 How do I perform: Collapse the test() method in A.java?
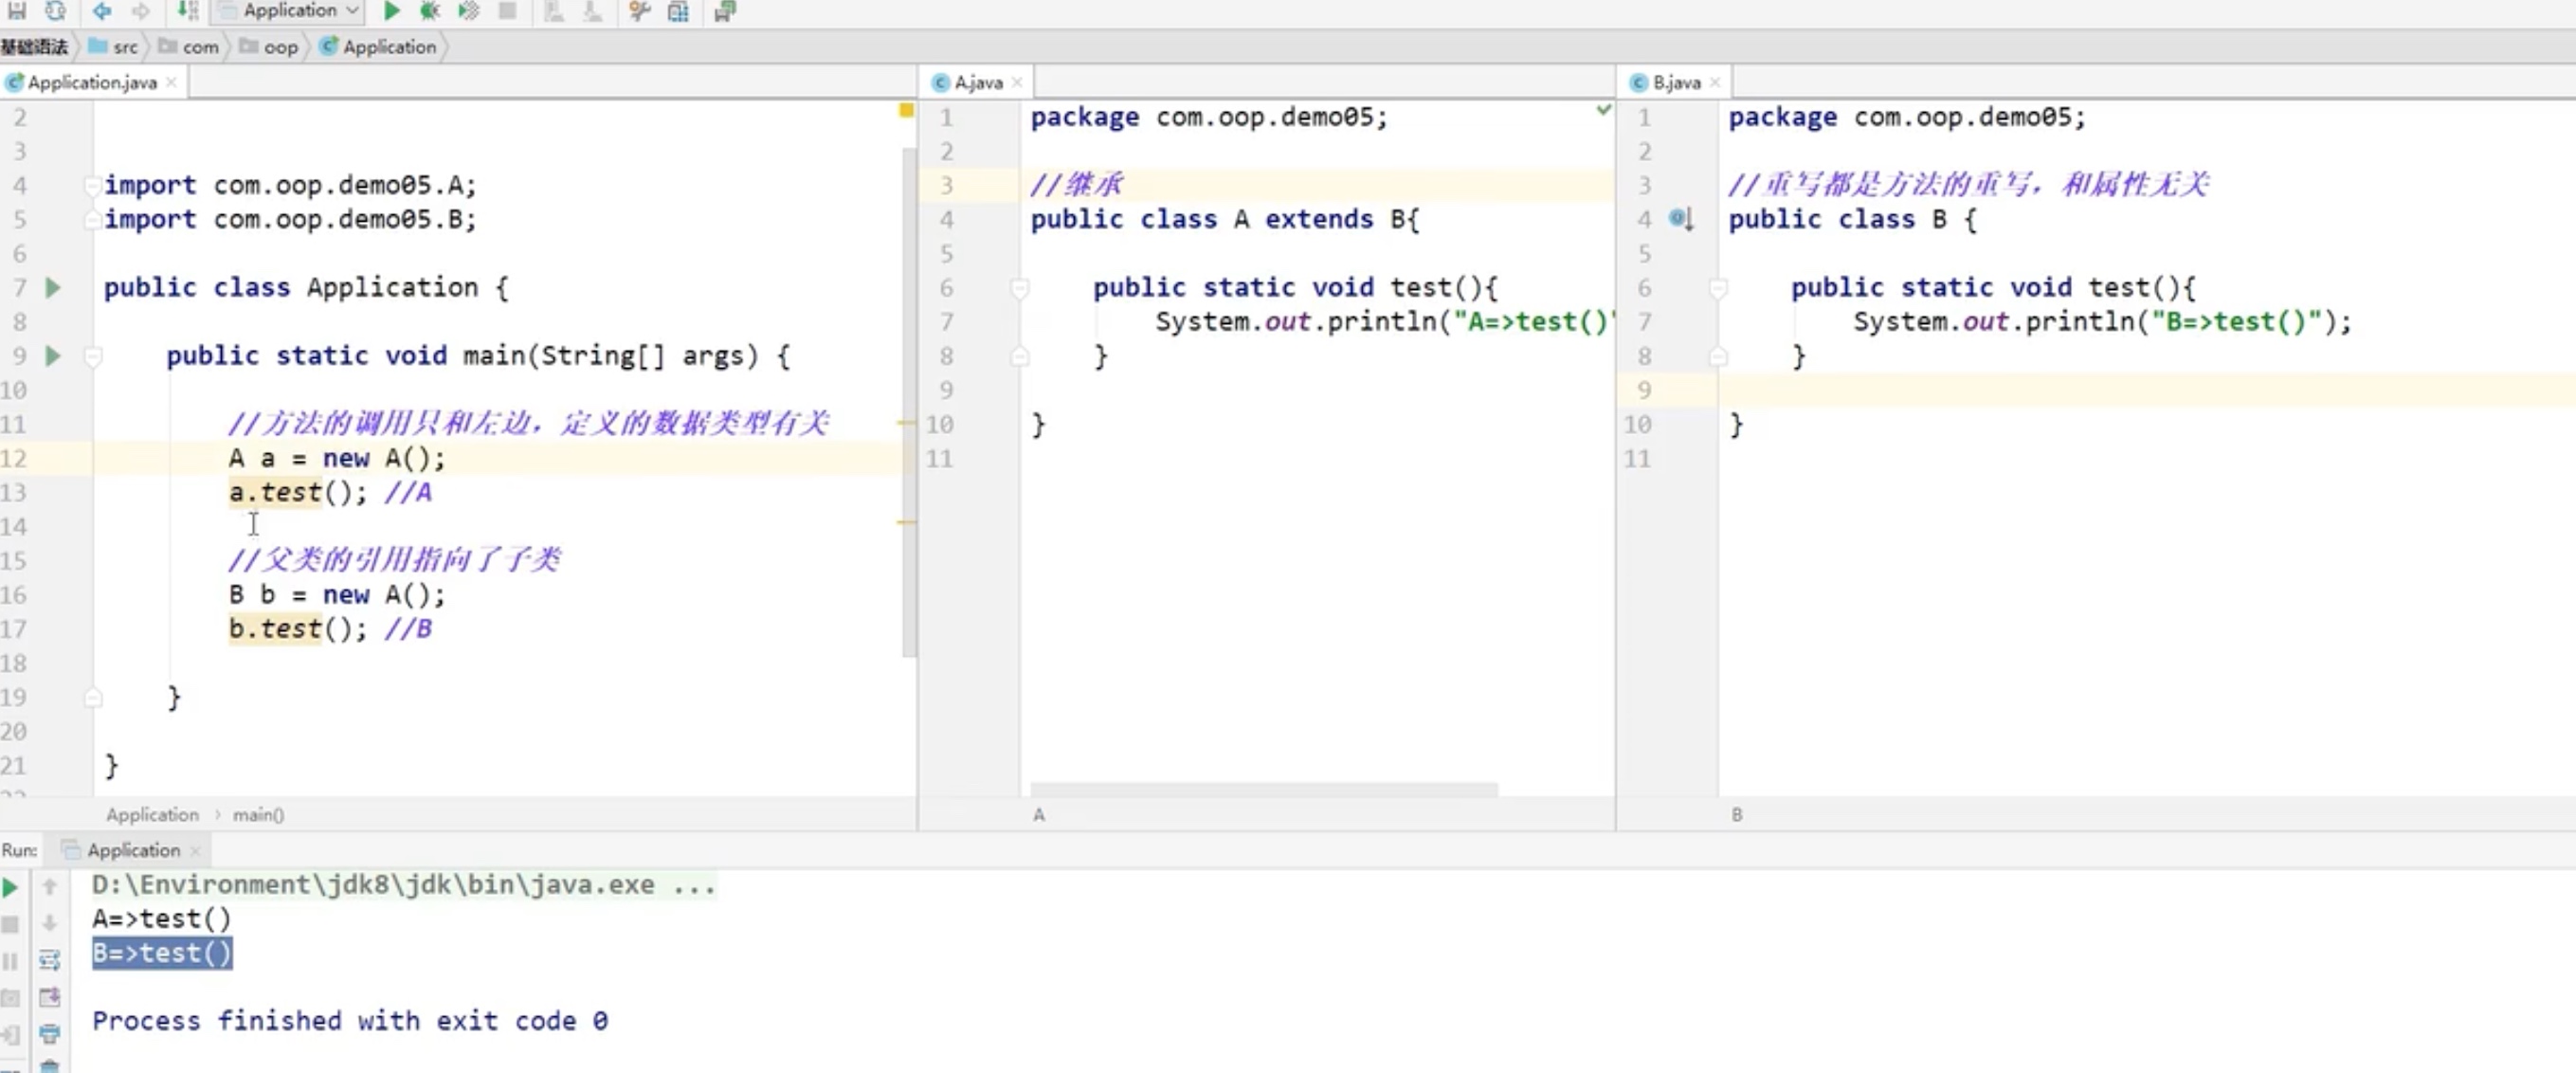click(x=1019, y=288)
